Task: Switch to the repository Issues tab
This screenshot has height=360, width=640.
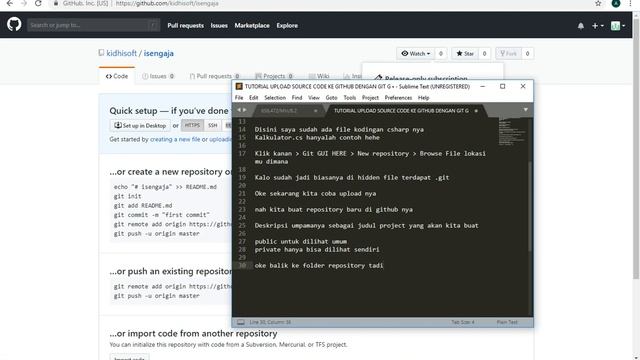Action: pyautogui.click(x=158, y=76)
